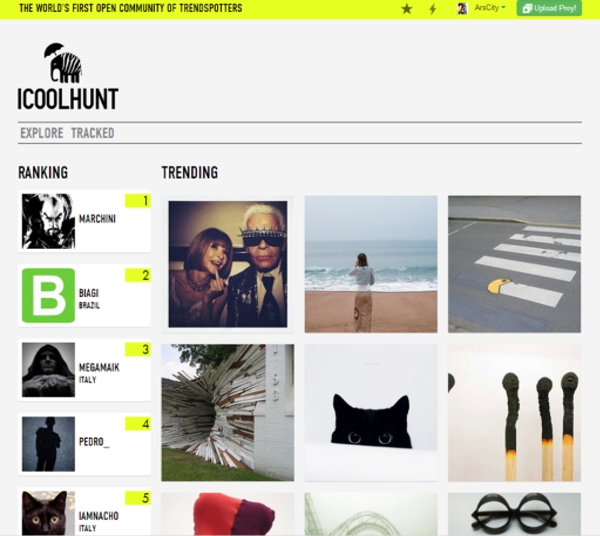
Task: Open Marchini's ranking avatar
Action: 48,221
